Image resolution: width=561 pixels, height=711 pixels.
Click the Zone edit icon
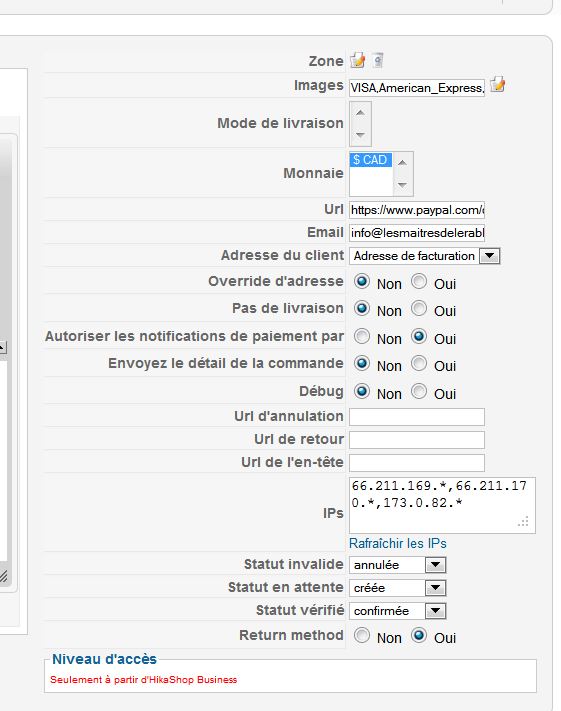pos(357,60)
